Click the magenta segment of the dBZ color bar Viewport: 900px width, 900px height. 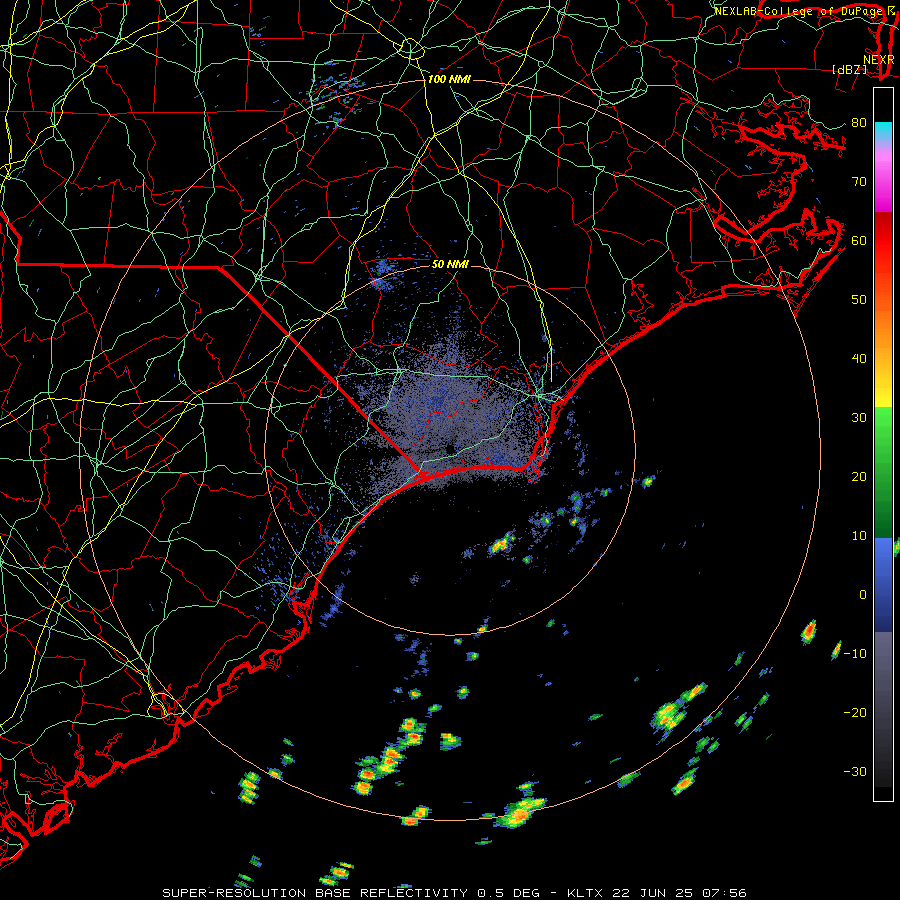click(883, 184)
